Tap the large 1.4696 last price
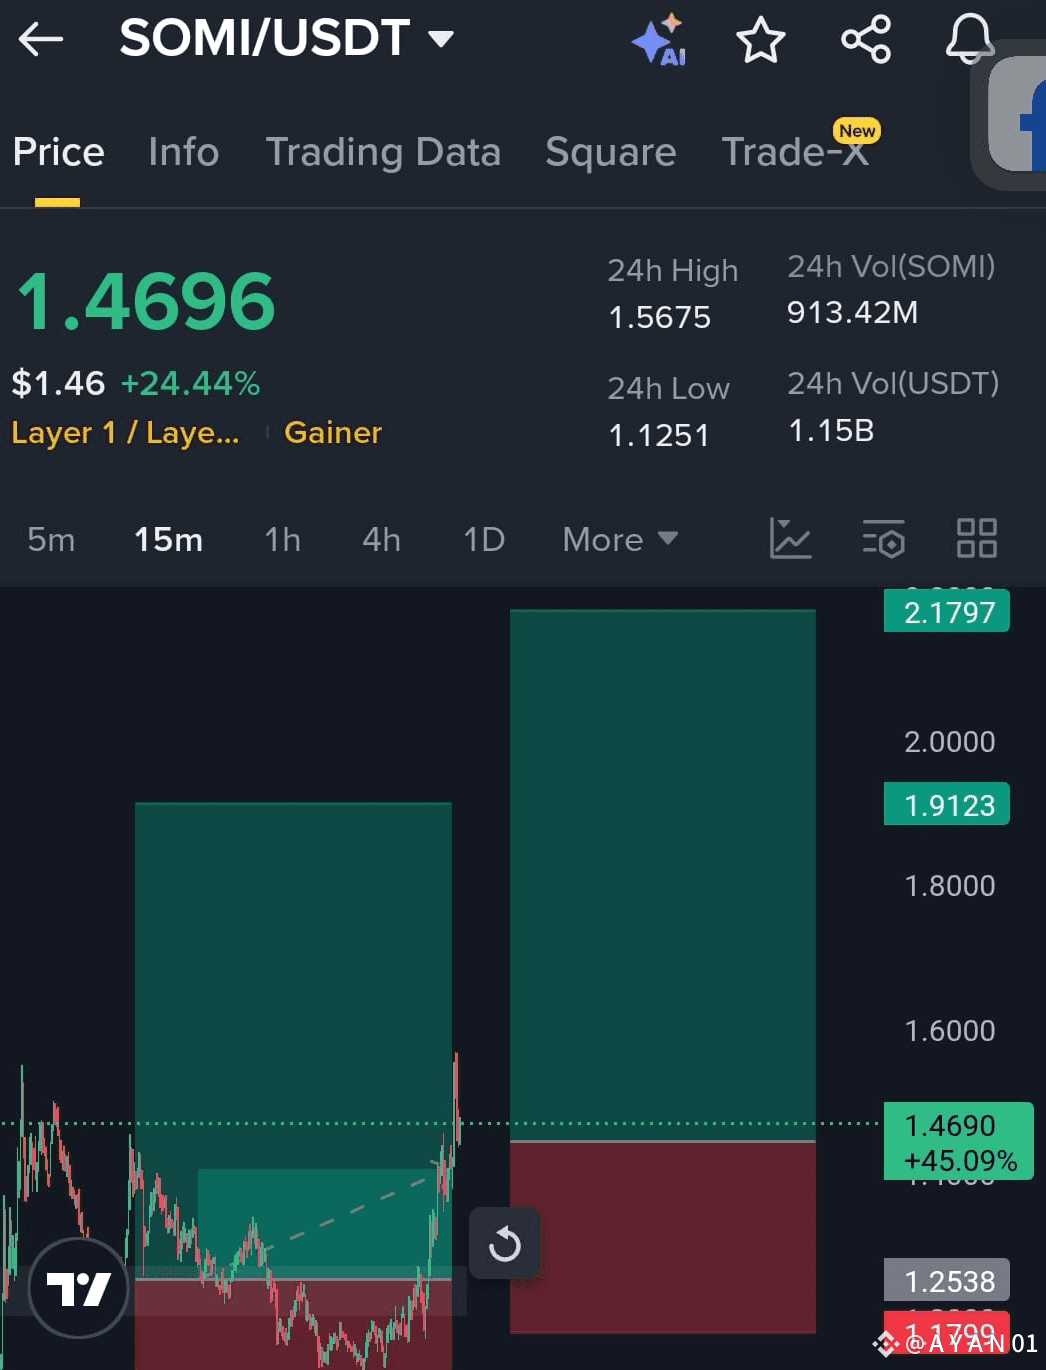 (146, 301)
